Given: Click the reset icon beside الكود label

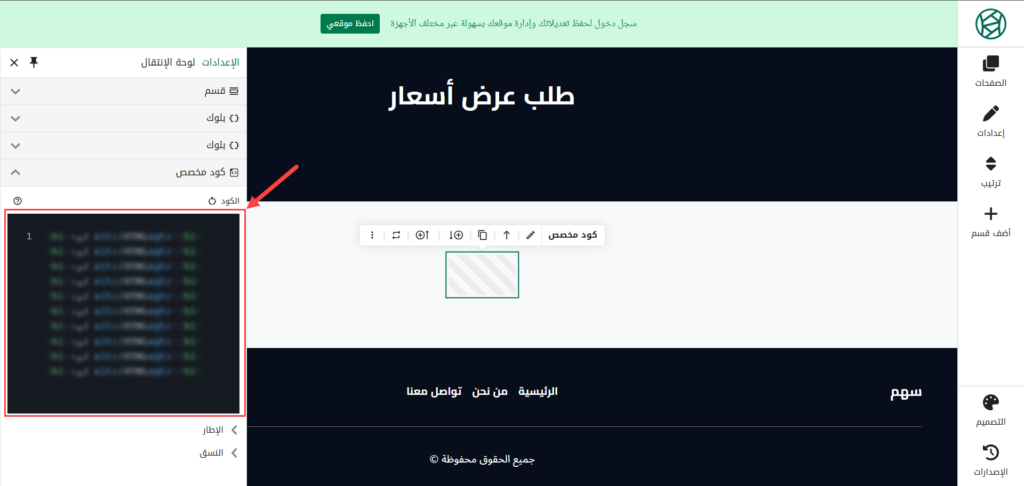Looking at the screenshot, I should (212, 201).
